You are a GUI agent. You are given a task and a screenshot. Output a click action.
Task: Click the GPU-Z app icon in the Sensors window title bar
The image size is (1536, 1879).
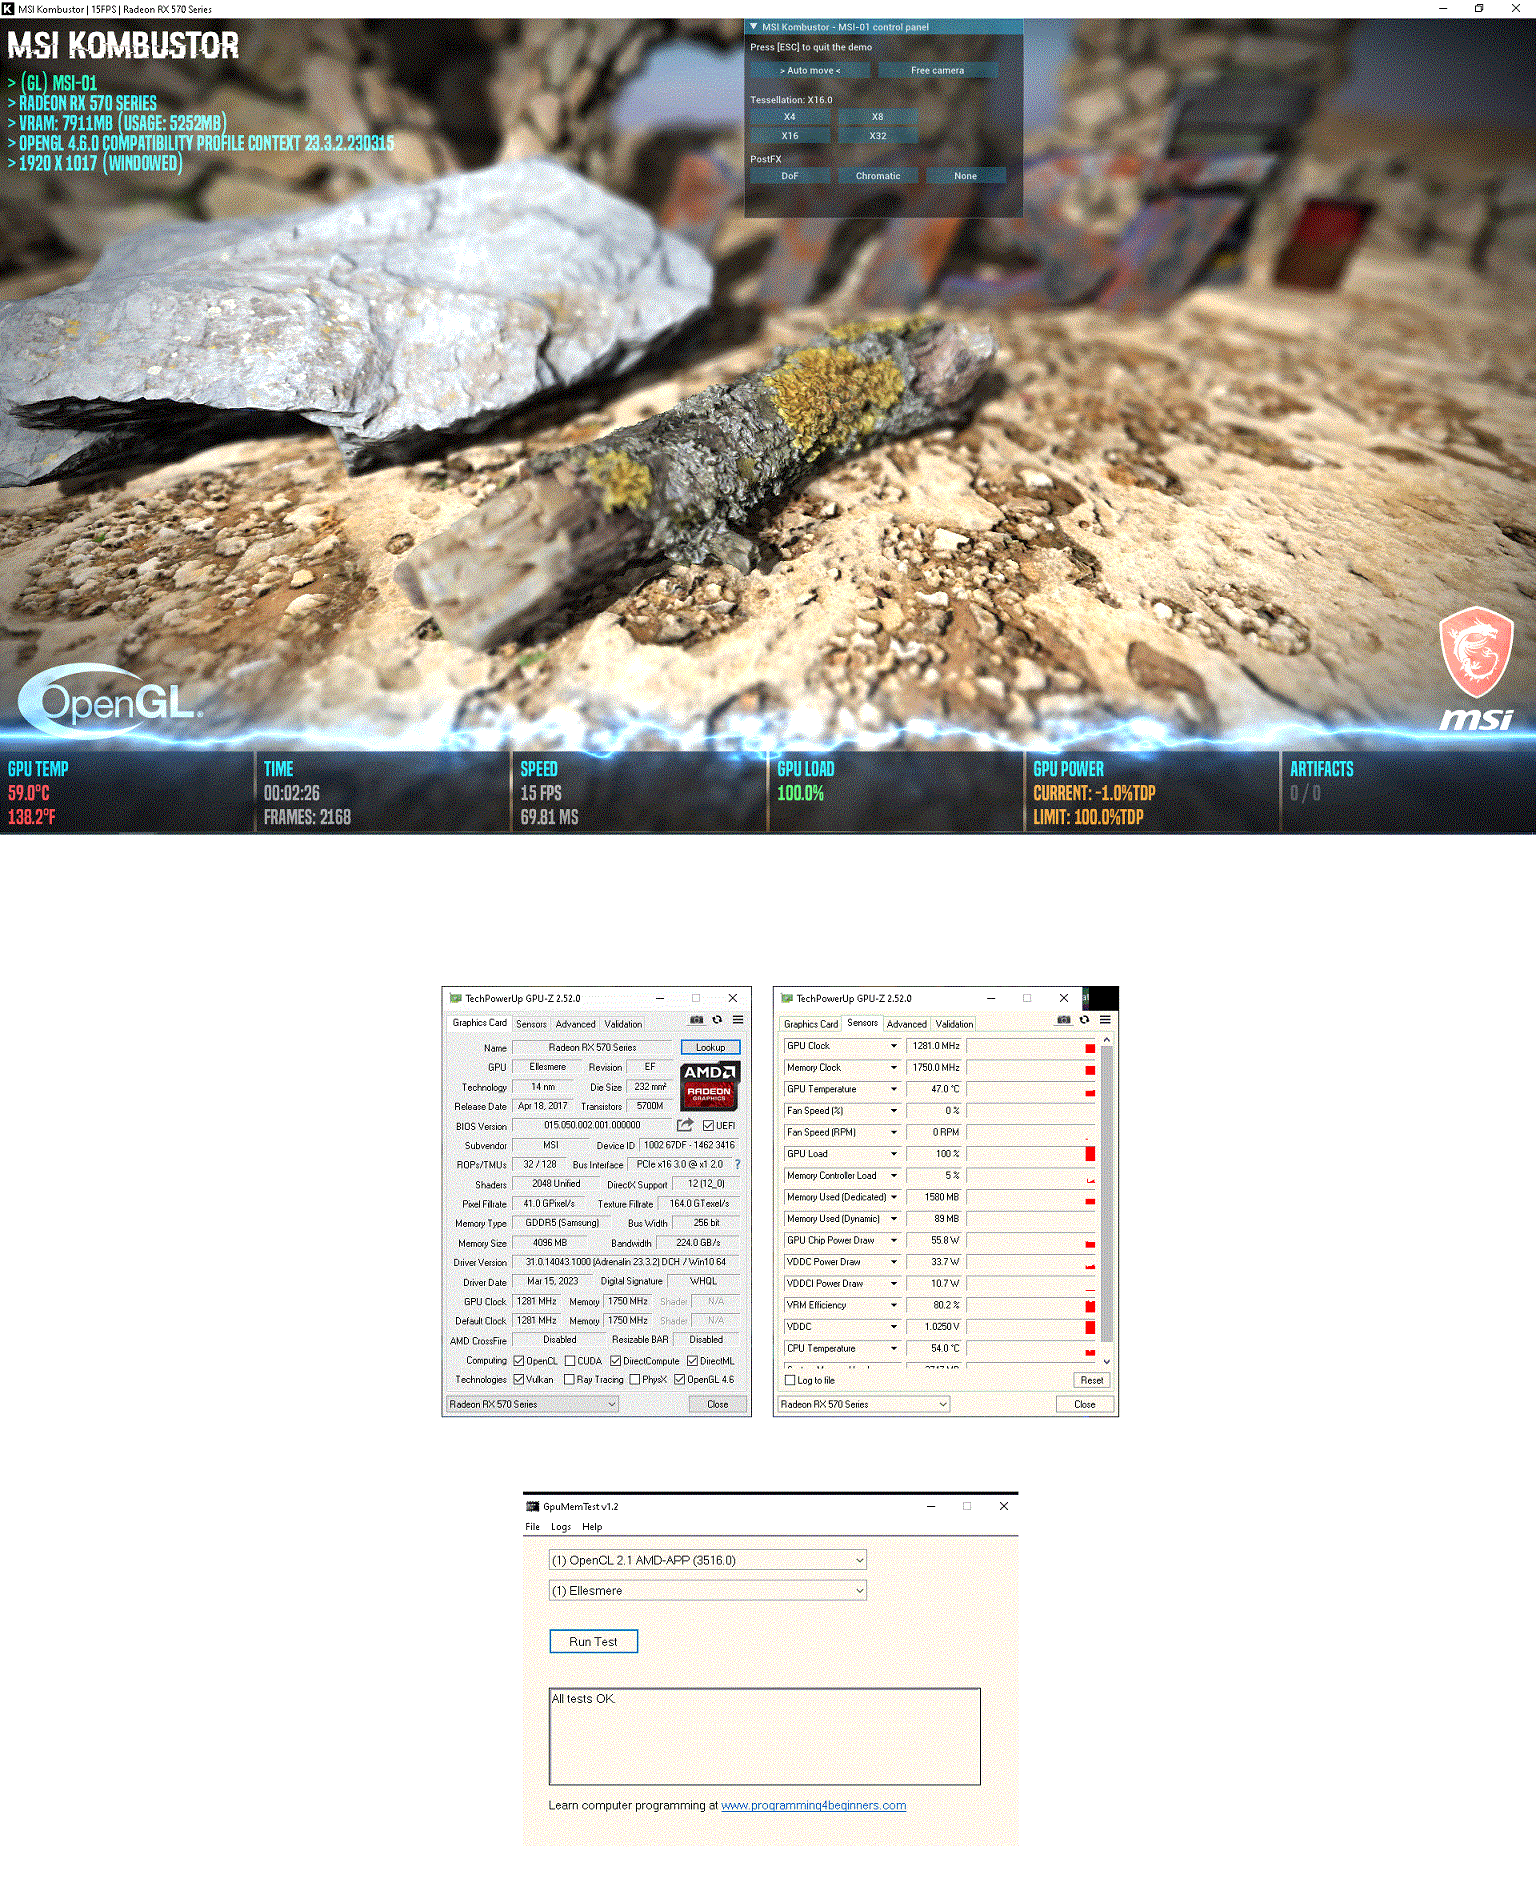787,998
